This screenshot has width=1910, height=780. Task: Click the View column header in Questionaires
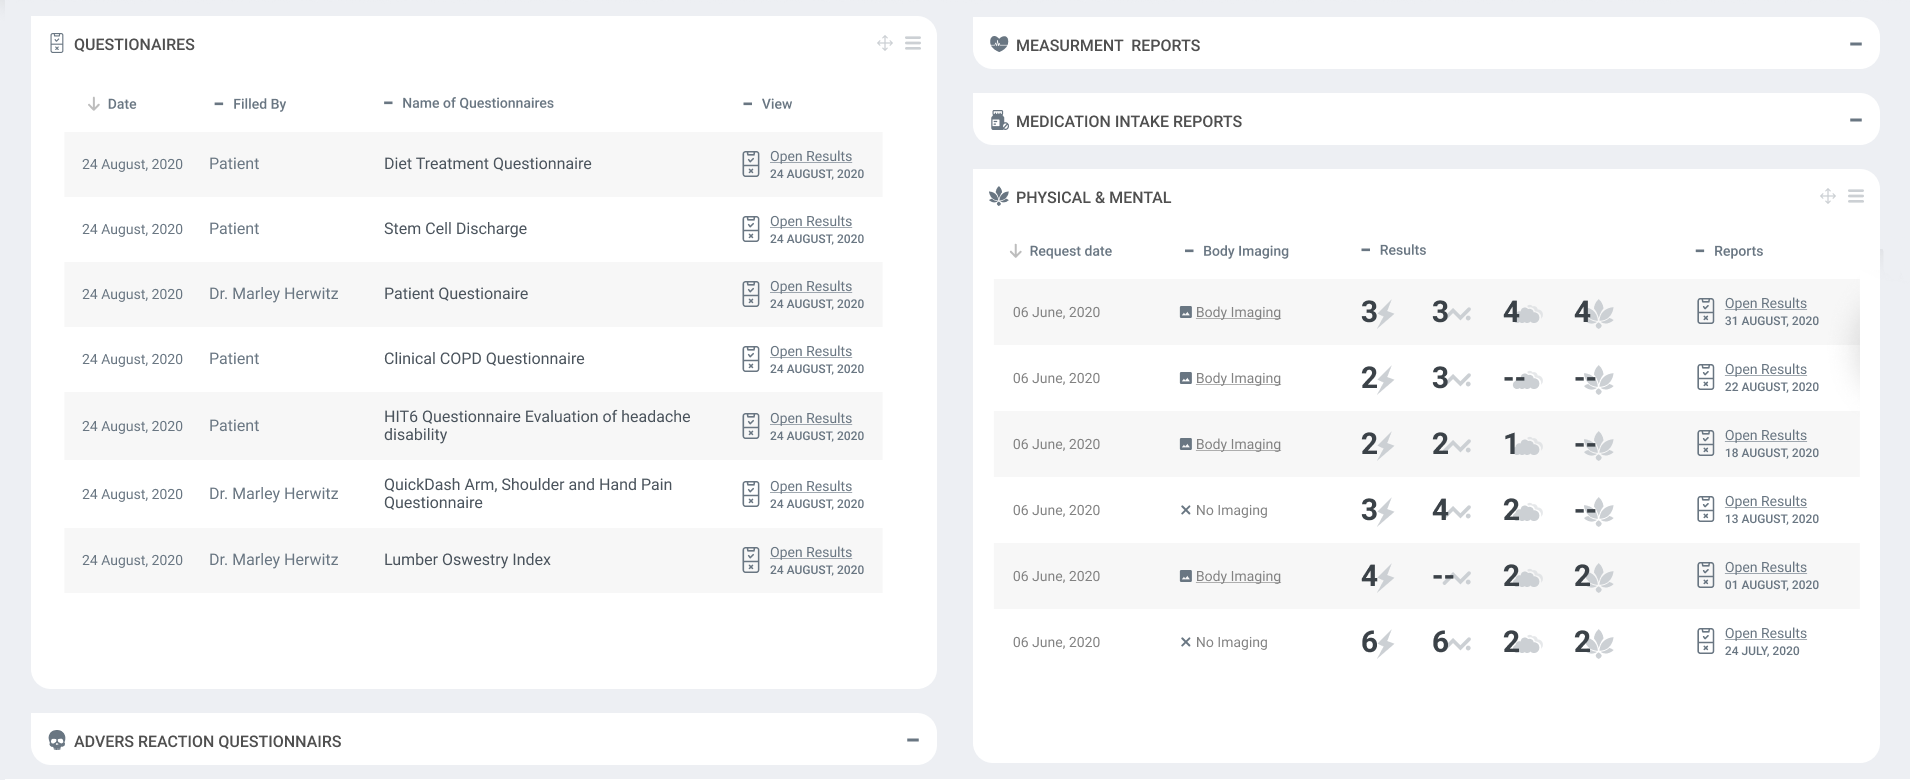pyautogui.click(x=767, y=104)
